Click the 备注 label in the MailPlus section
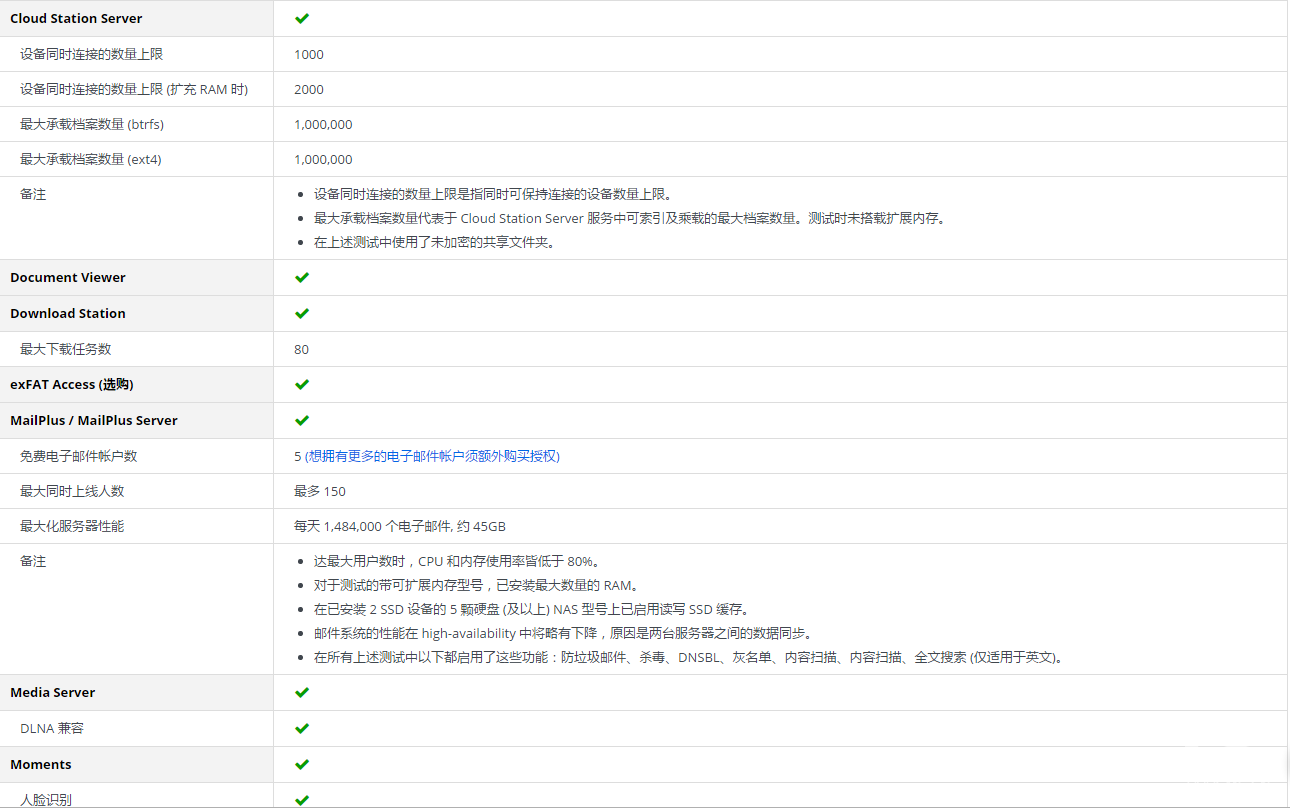 (x=33, y=561)
